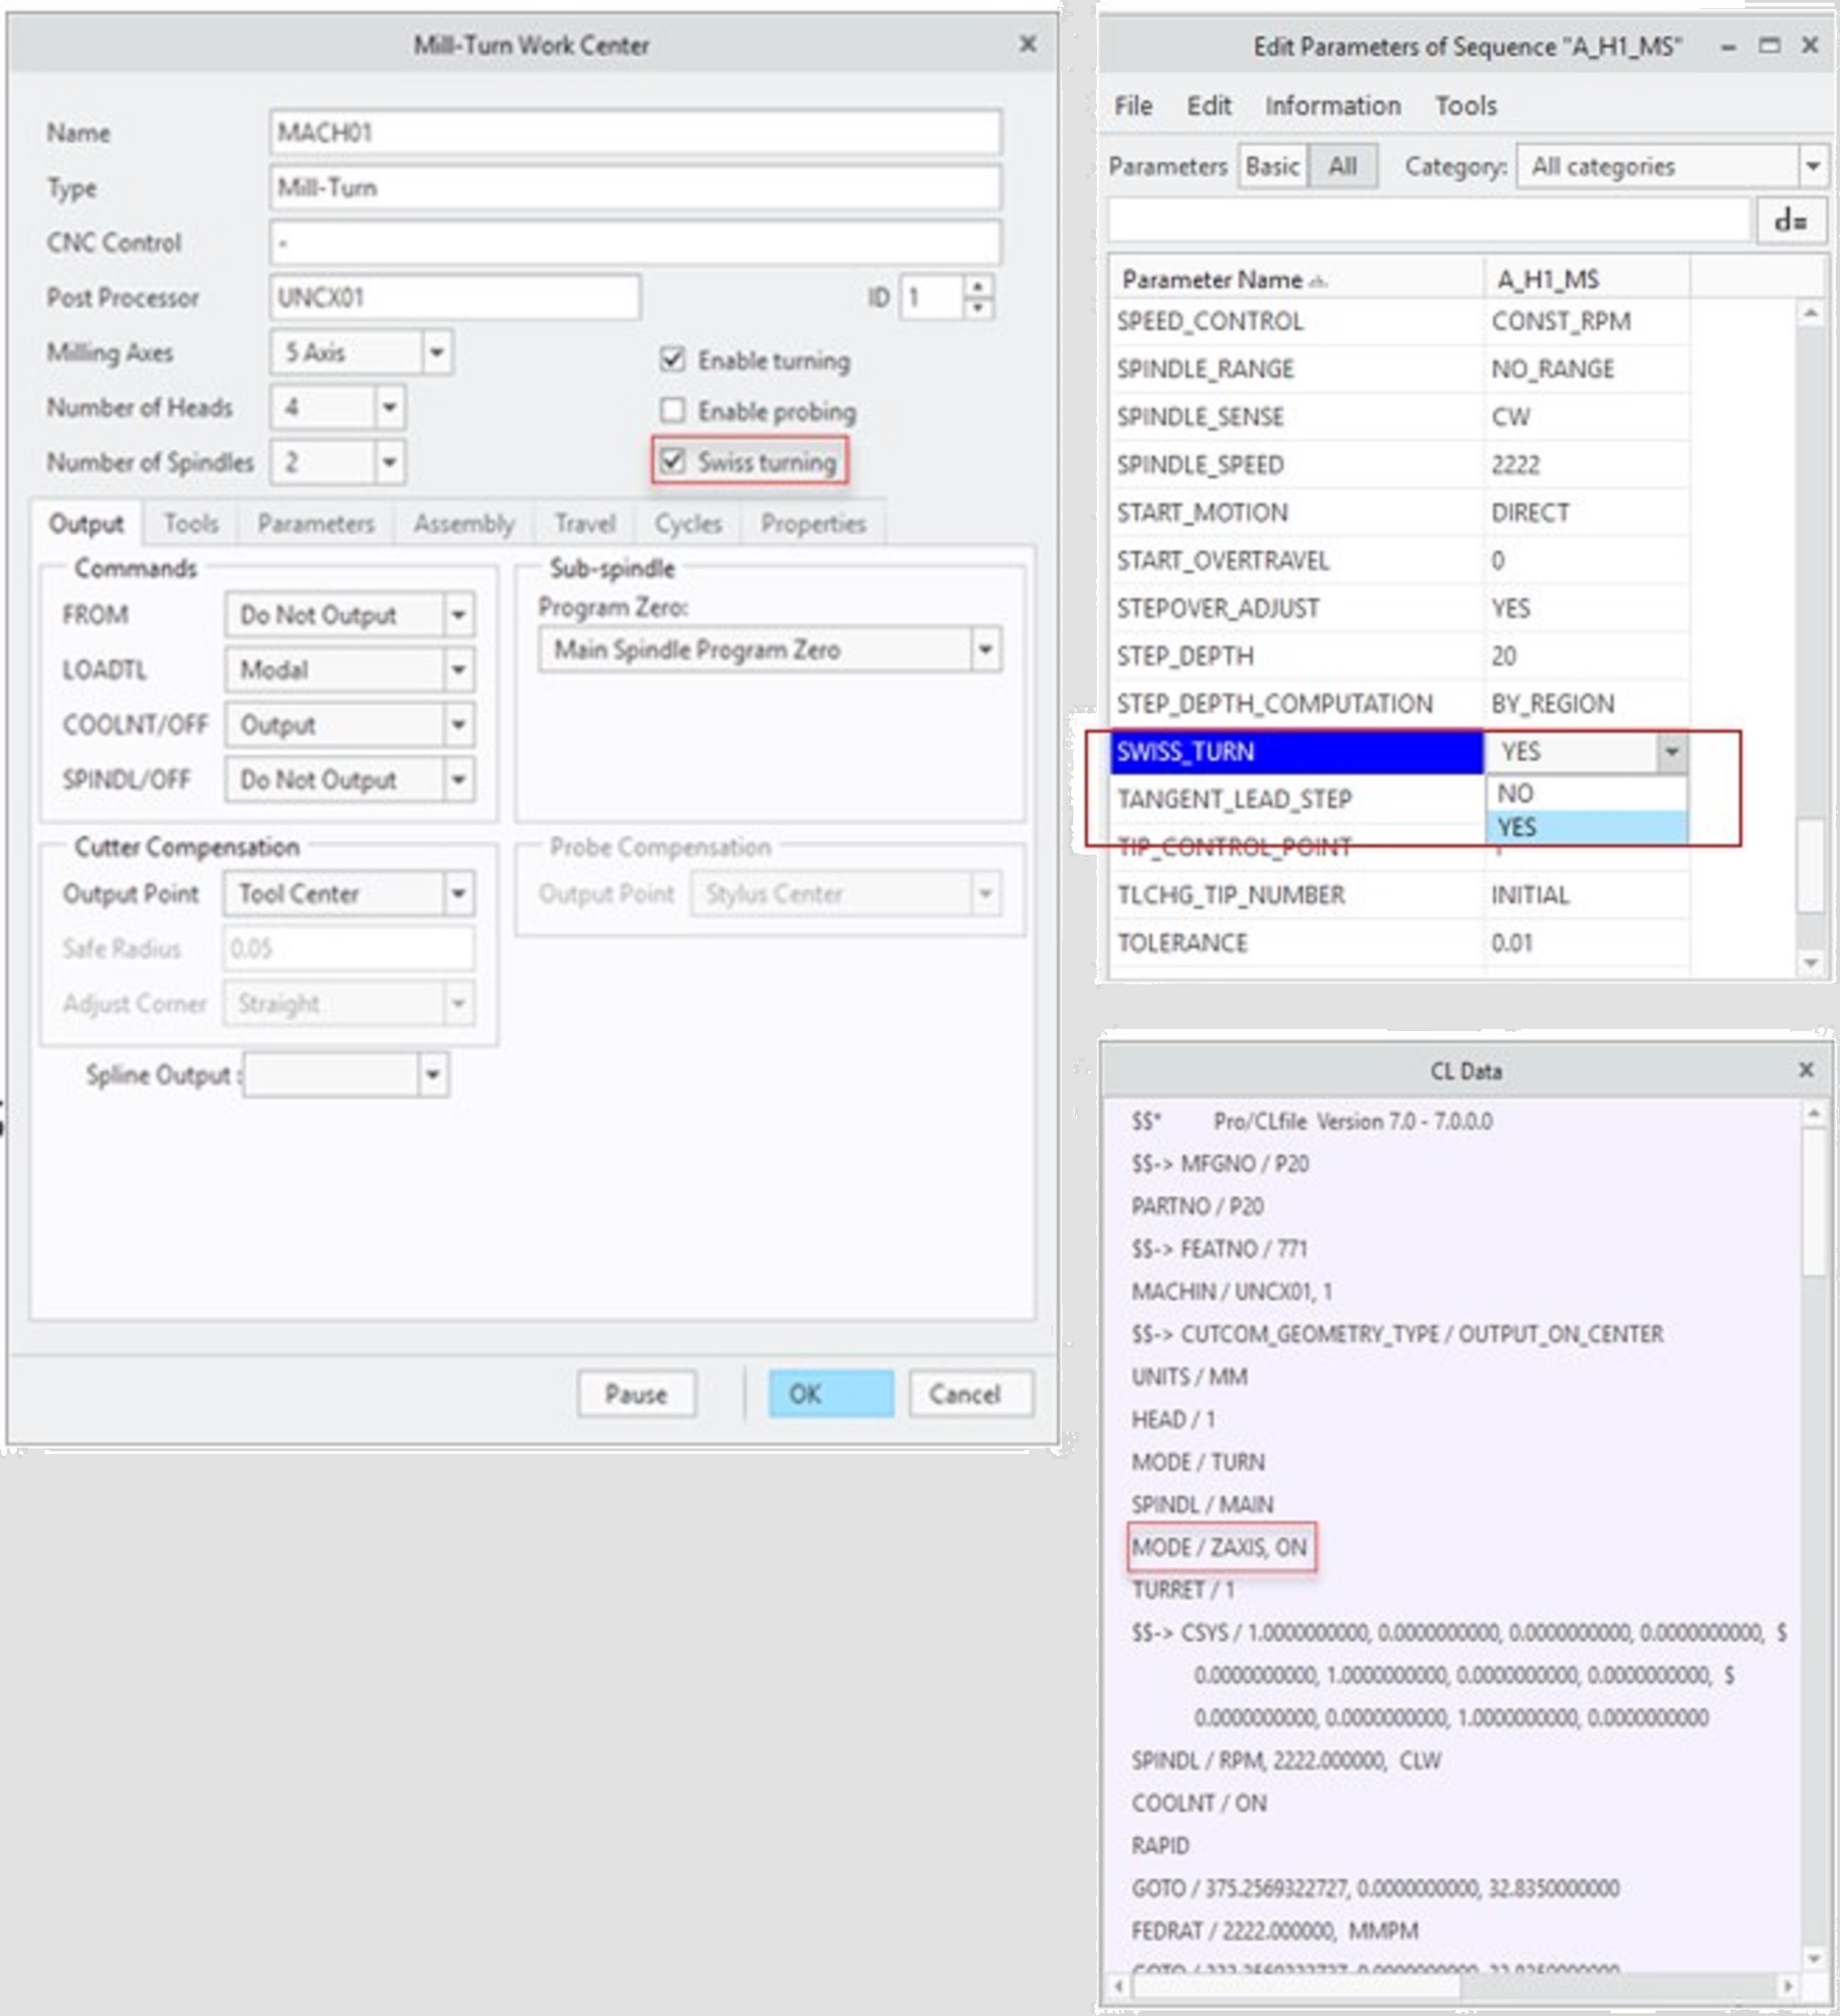Uncheck the Swiss turning checkbox
Viewport: 1840px width, 2016px height.
[x=673, y=461]
